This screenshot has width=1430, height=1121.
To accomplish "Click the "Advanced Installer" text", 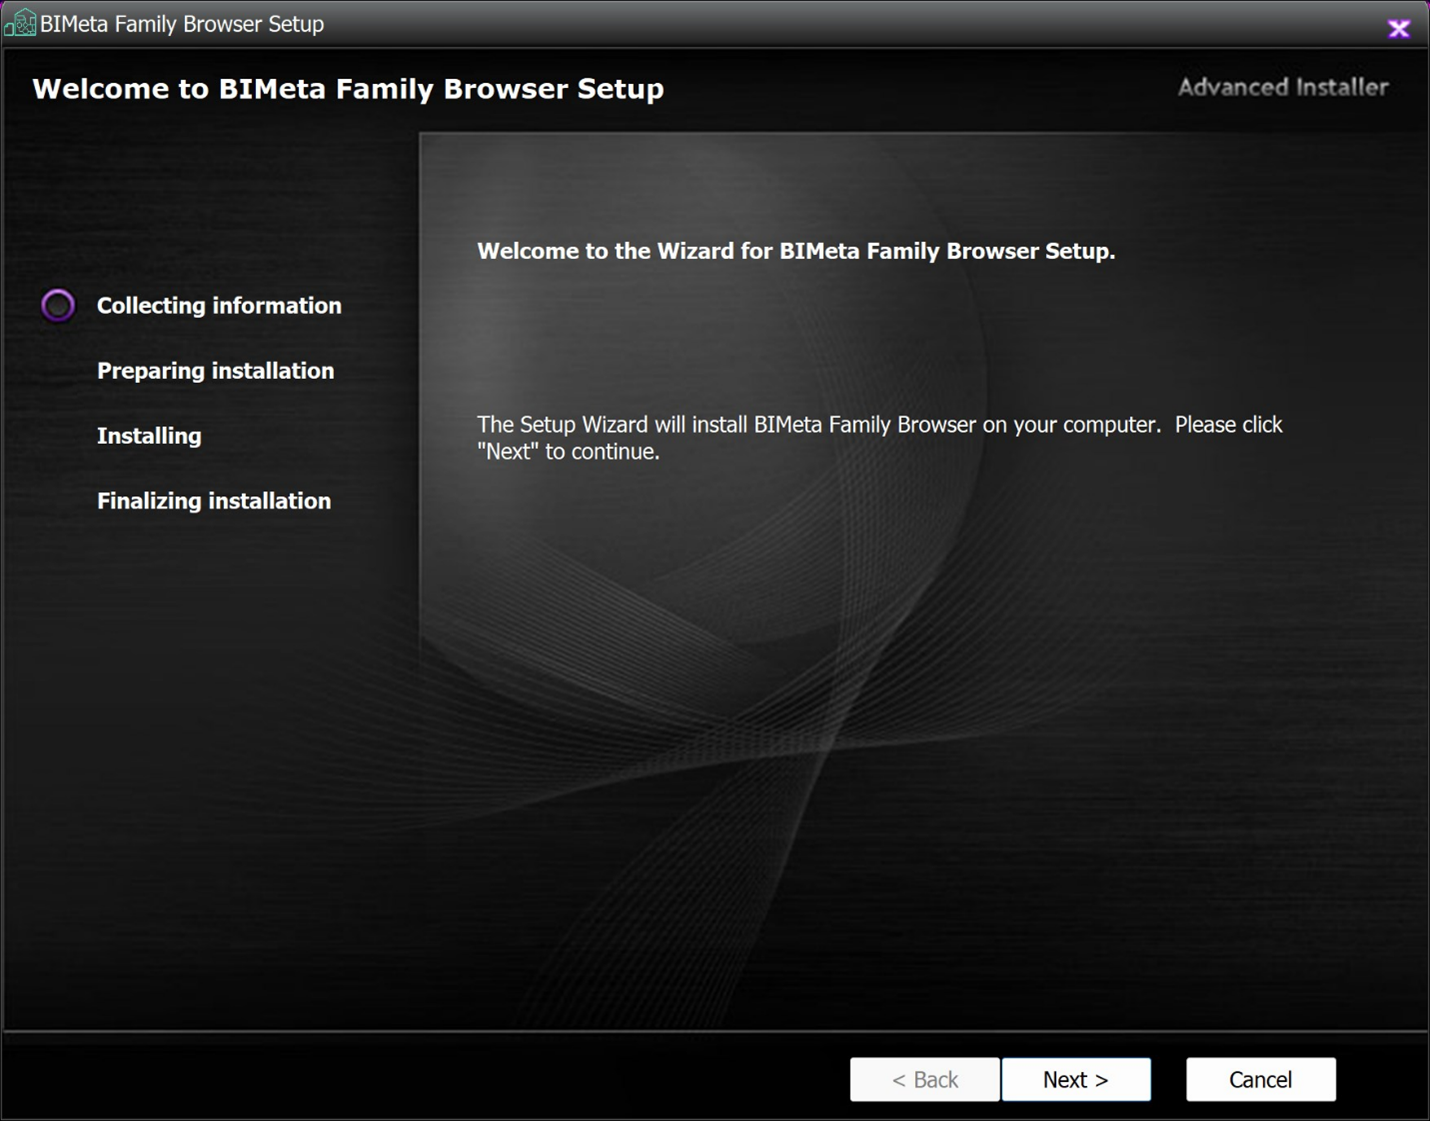I will (x=1283, y=87).
